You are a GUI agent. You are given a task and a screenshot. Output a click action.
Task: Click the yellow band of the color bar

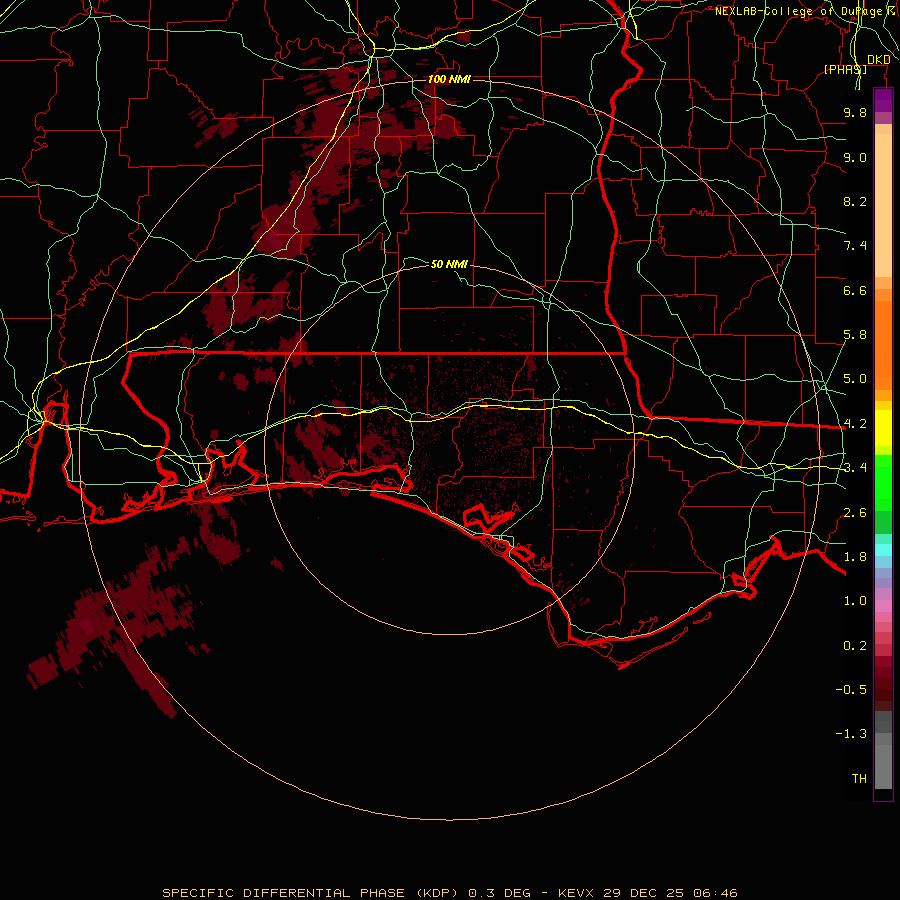[883, 428]
